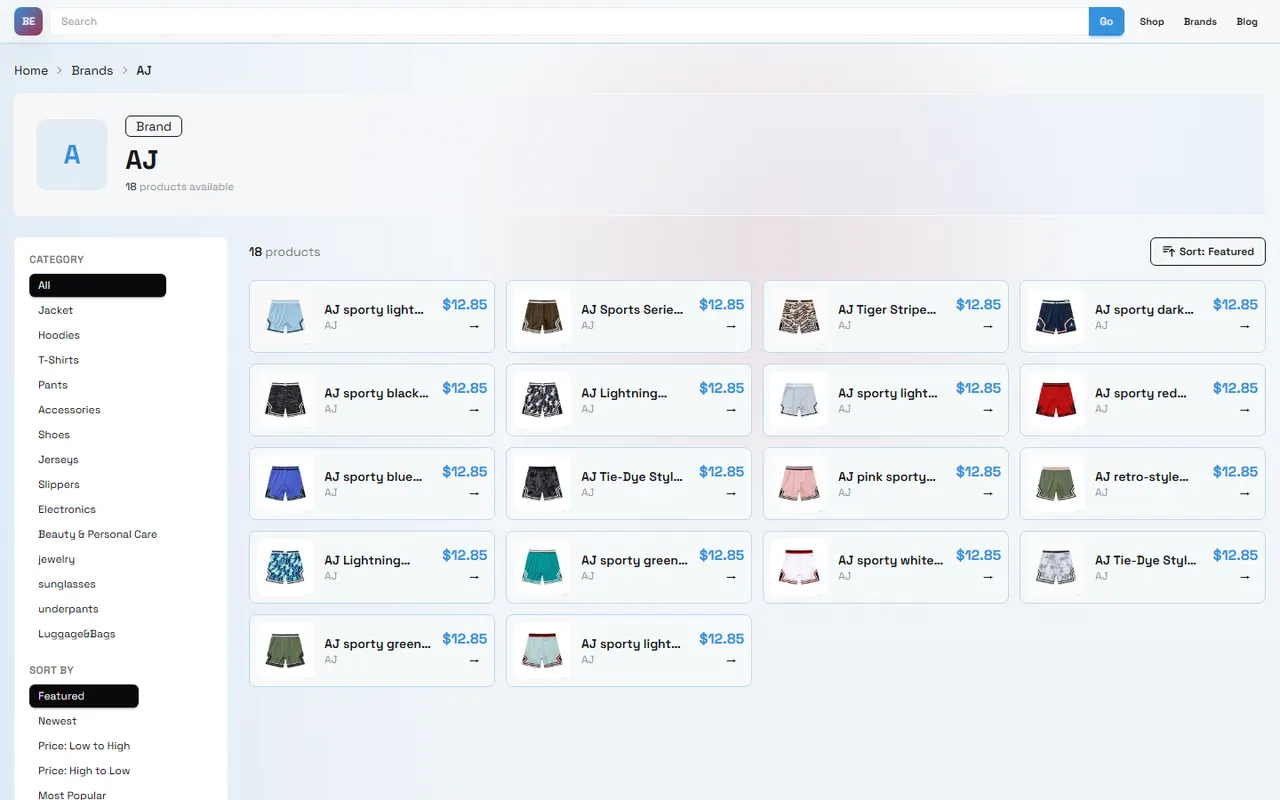This screenshot has width=1280, height=800.
Task: Open AJ Sports Series brown shorts thumbnail
Action: point(542,317)
